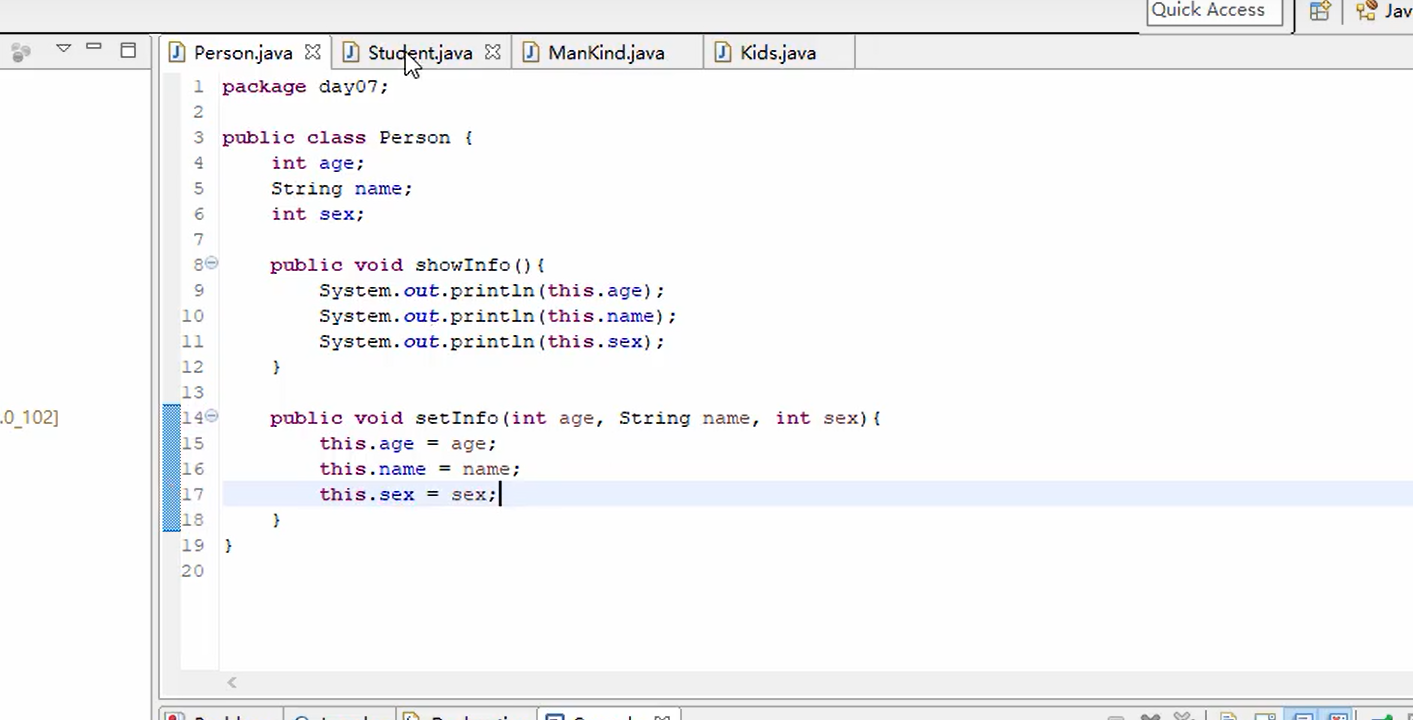The image size is (1413, 720).
Task: Minimize the left side panel
Action: click(x=94, y=47)
